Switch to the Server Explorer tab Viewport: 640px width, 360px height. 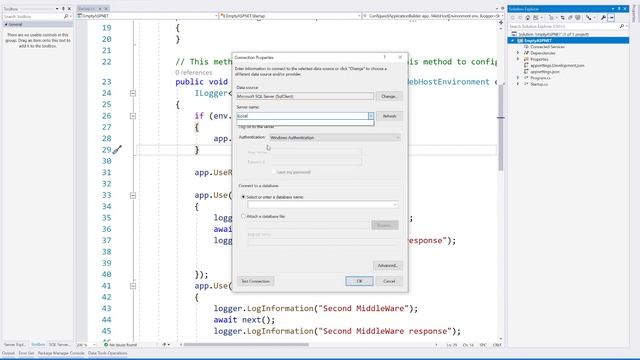tap(15, 344)
